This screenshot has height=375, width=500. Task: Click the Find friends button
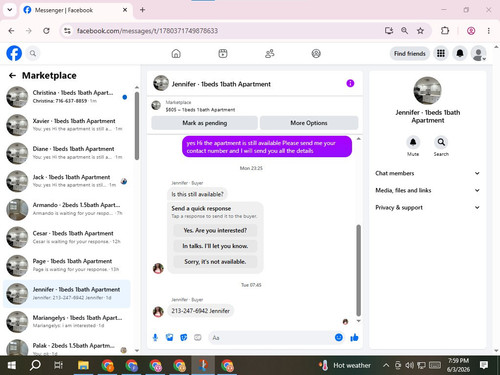[x=410, y=53]
